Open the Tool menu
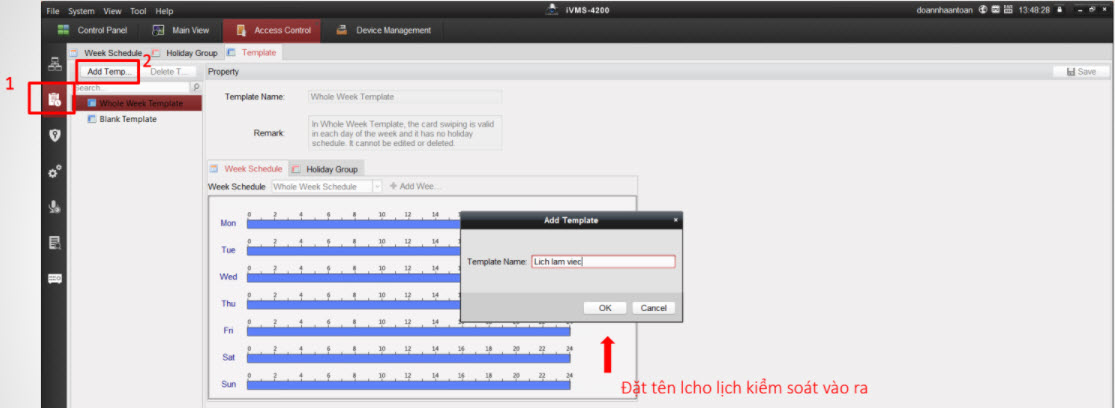 click(x=138, y=10)
